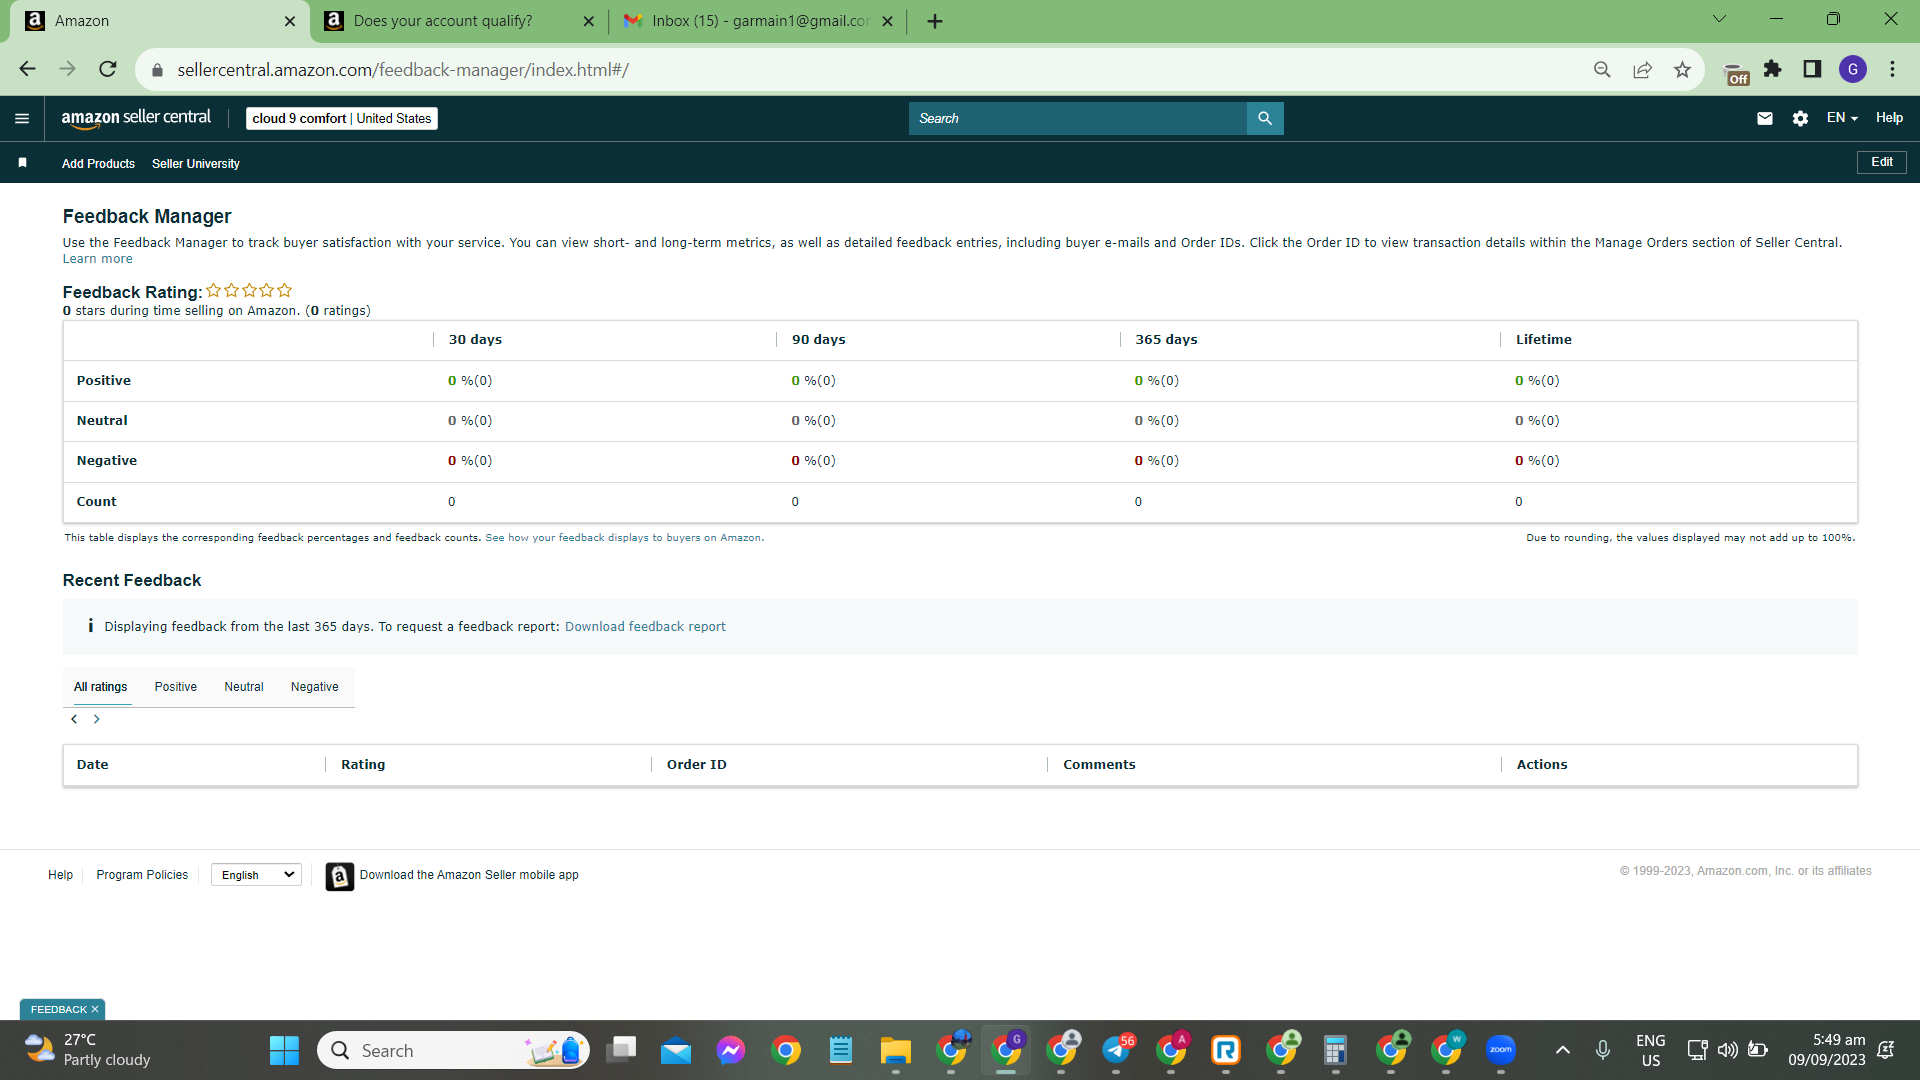Viewport: 1920px width, 1080px height.
Task: Open the taskbar weather widget
Action: click(x=88, y=1050)
